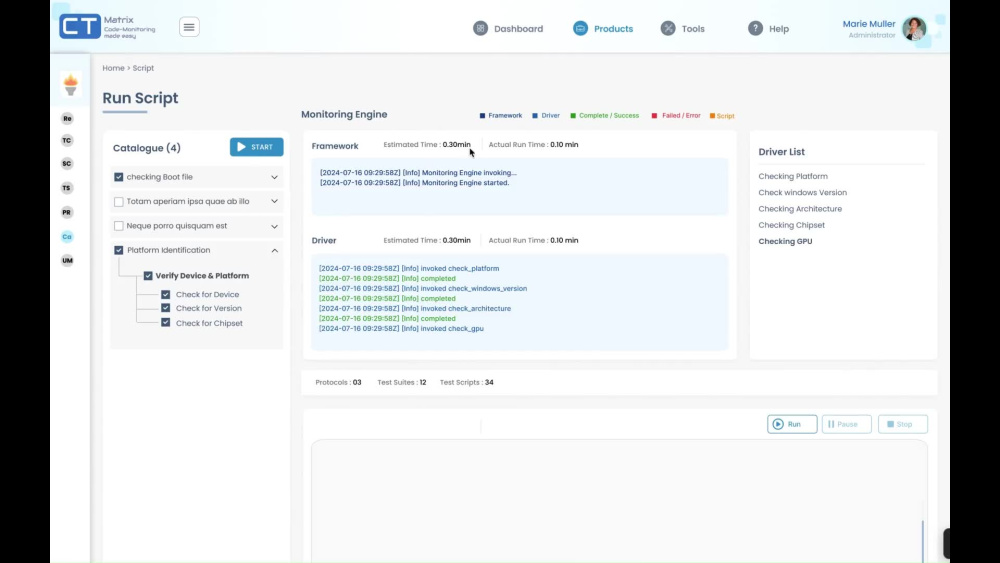Open the Re sidebar item
This screenshot has width=1000, height=563.
[x=67, y=119]
